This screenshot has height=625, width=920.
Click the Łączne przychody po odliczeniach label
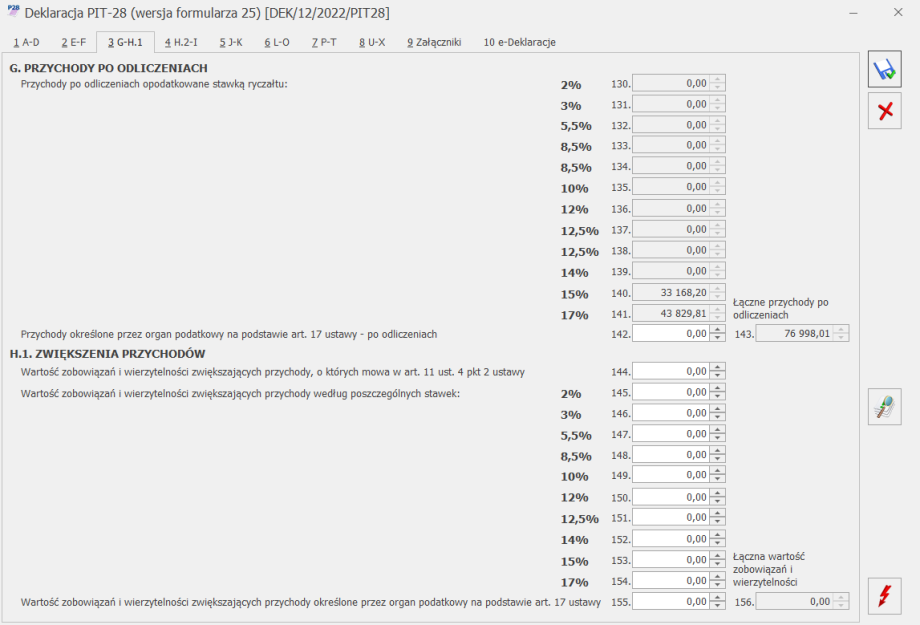click(780, 309)
